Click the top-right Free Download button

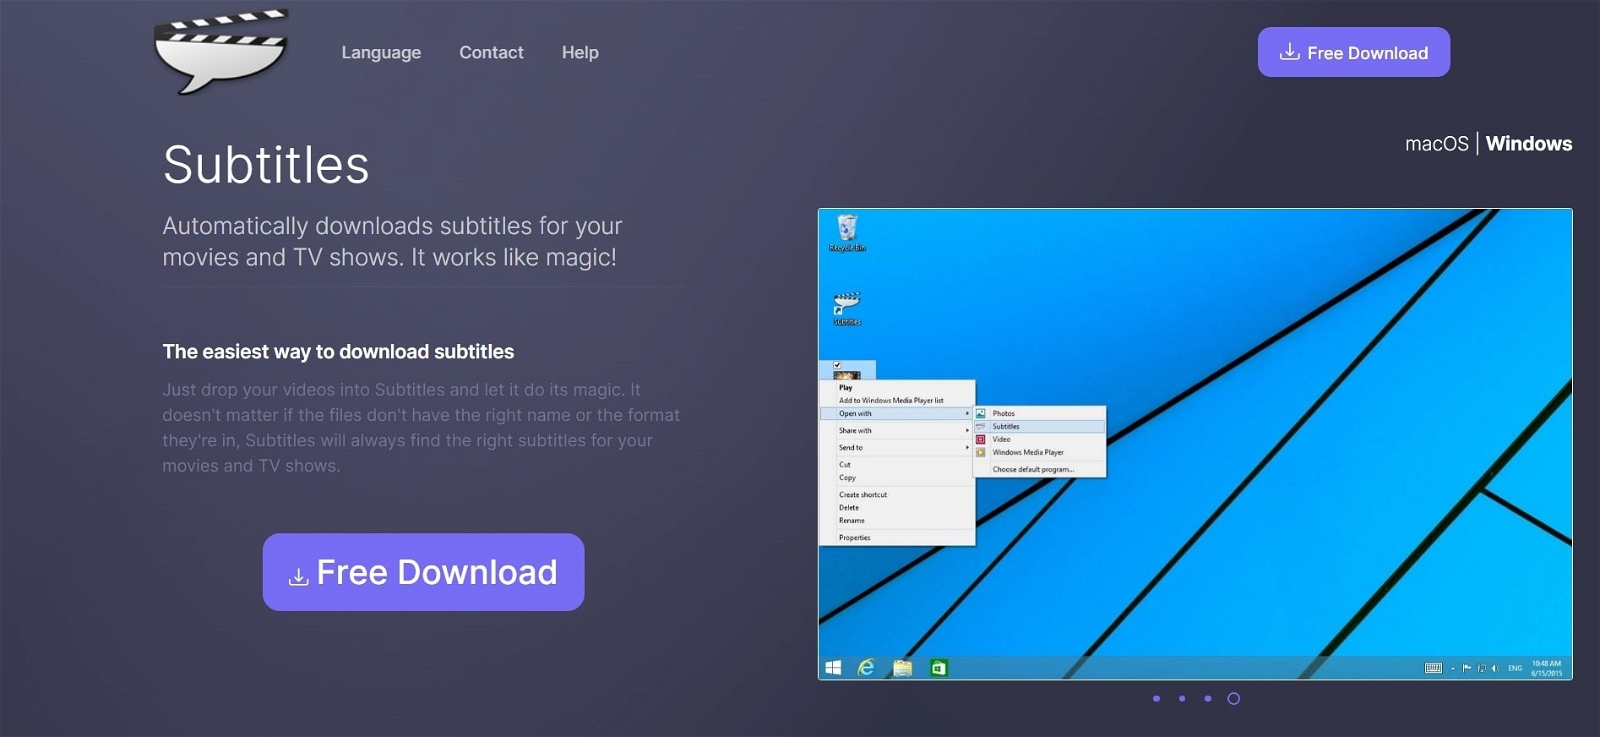click(1353, 53)
